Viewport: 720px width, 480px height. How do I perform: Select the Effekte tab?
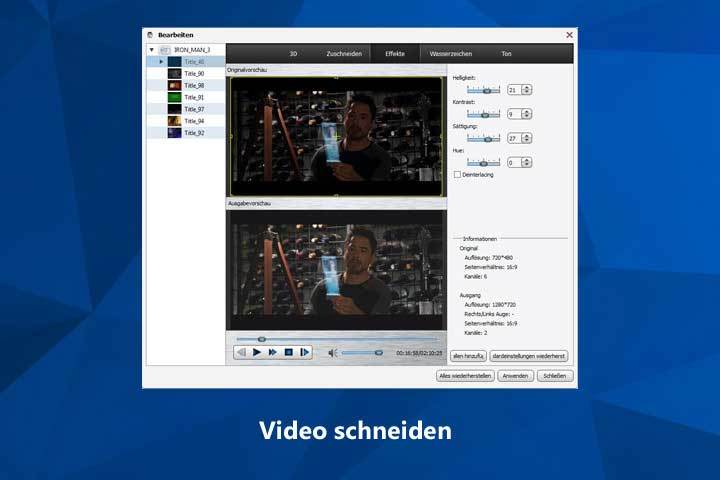(x=395, y=54)
